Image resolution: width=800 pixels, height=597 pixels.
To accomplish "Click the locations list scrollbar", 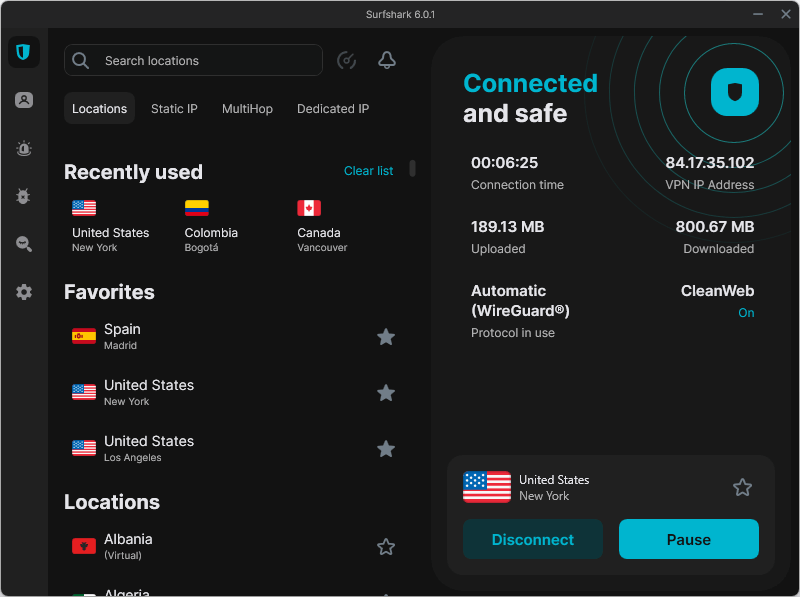I will [412, 168].
